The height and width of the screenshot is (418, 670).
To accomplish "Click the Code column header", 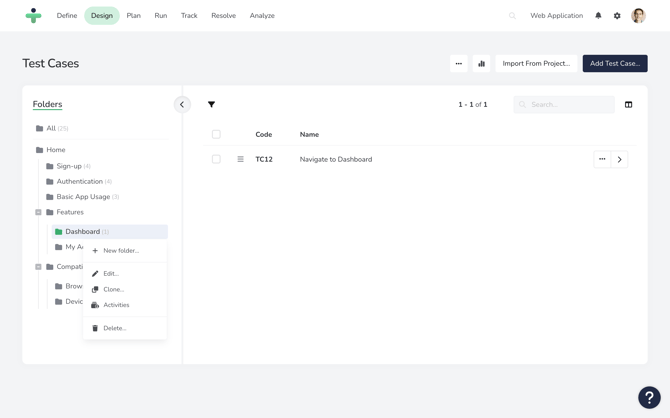I will click(x=264, y=134).
